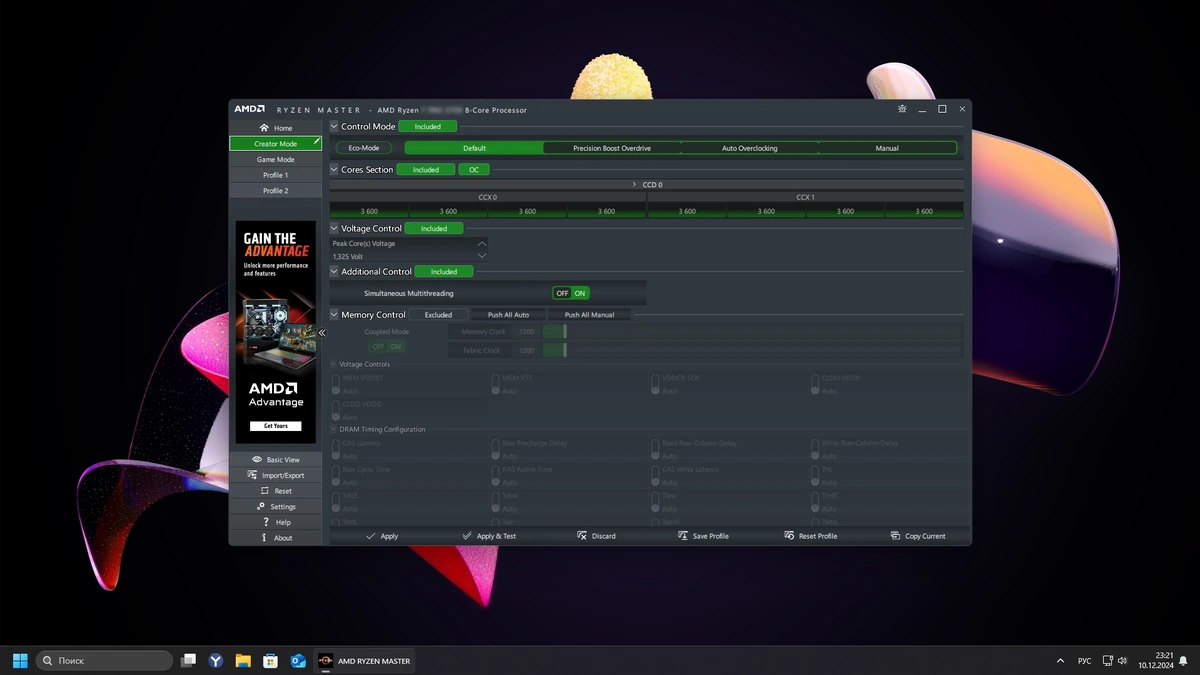
Task: Switch to Basic View via the eye icon
Action: [x=275, y=460]
